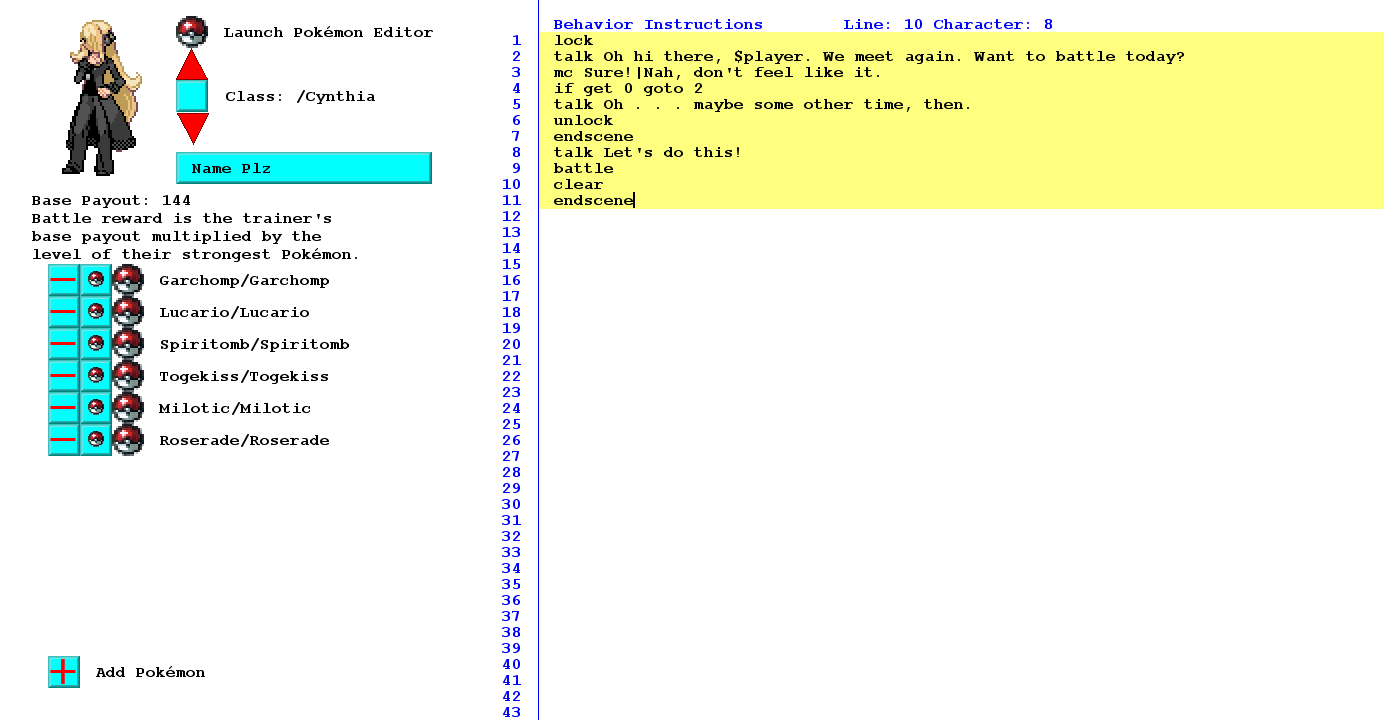Click the large Poké Ball icon beside Spiritomb
The height and width of the screenshot is (720, 1384).
(128, 344)
